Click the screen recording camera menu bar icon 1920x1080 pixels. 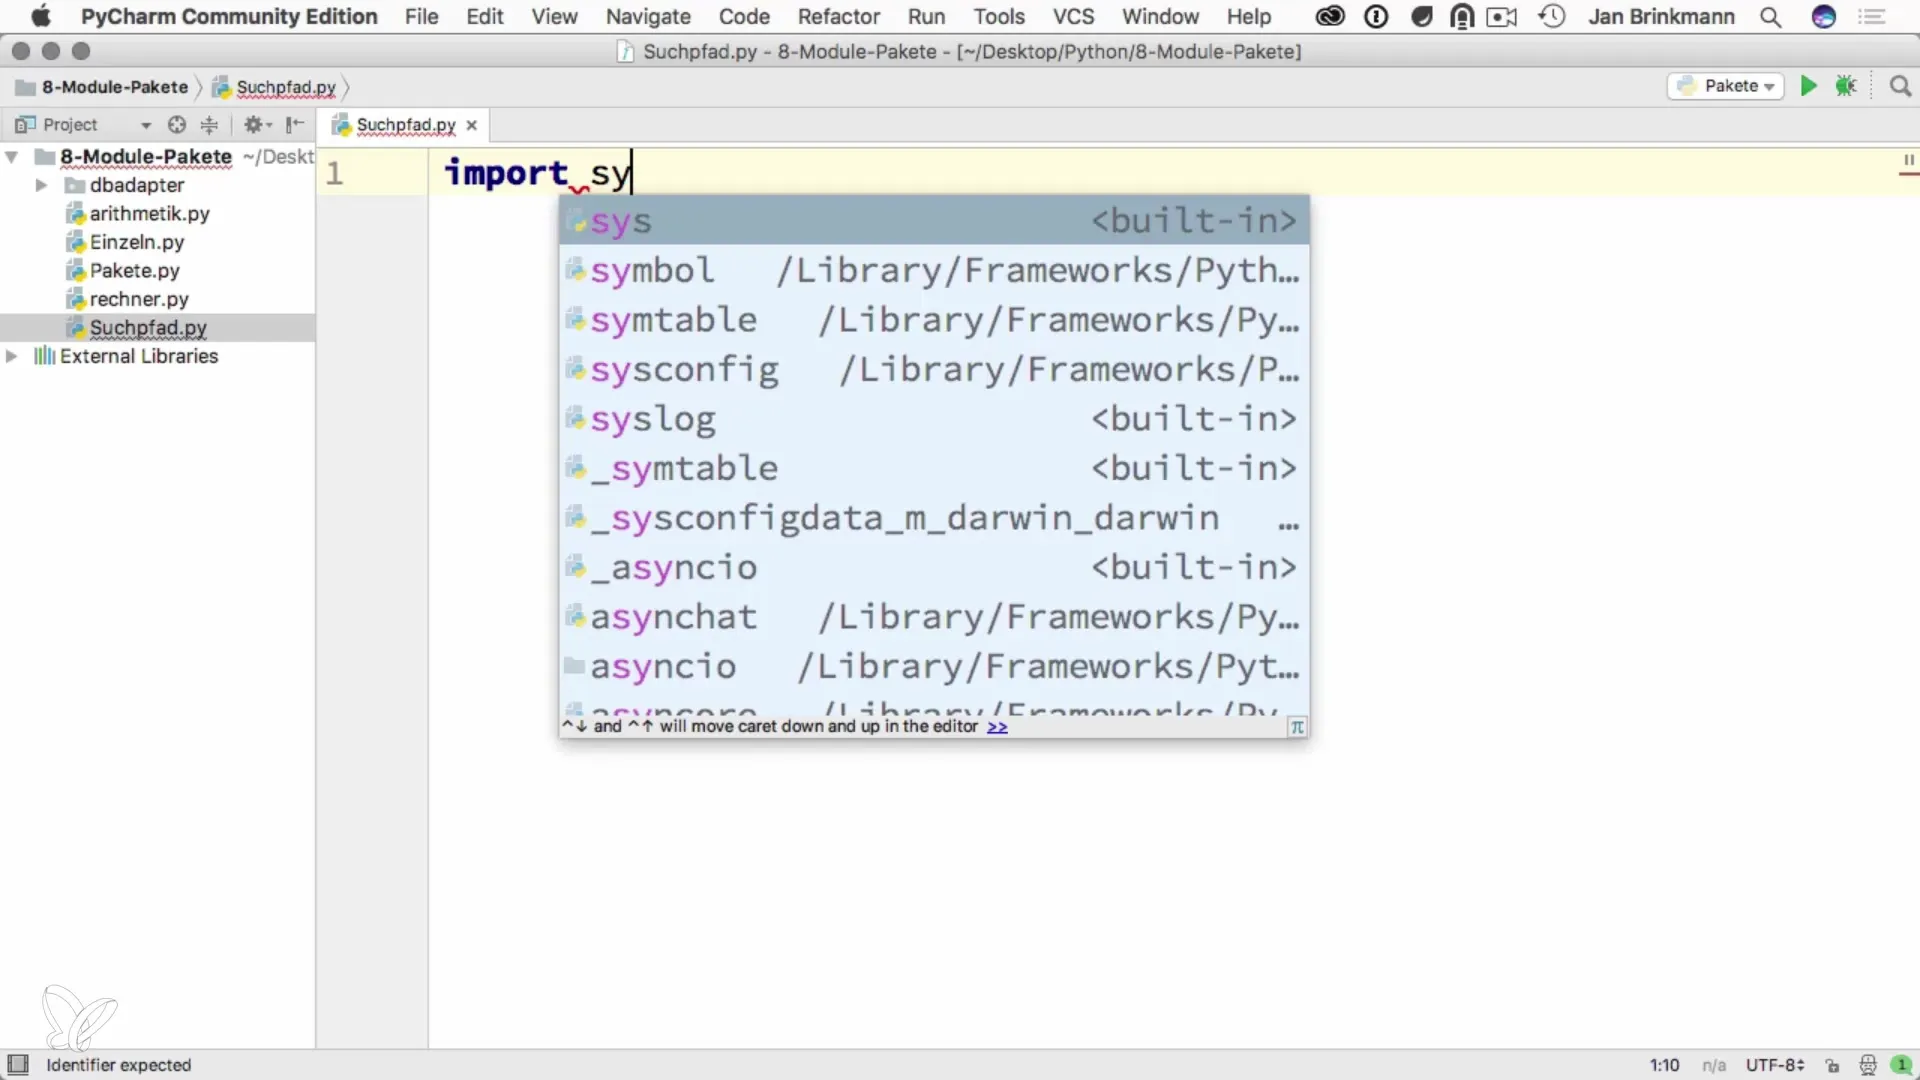[x=1502, y=17]
